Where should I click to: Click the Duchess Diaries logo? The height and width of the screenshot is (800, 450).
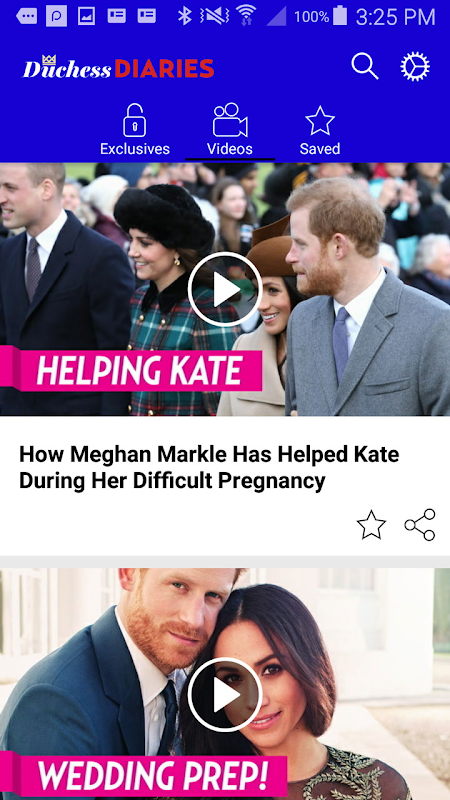(118, 67)
